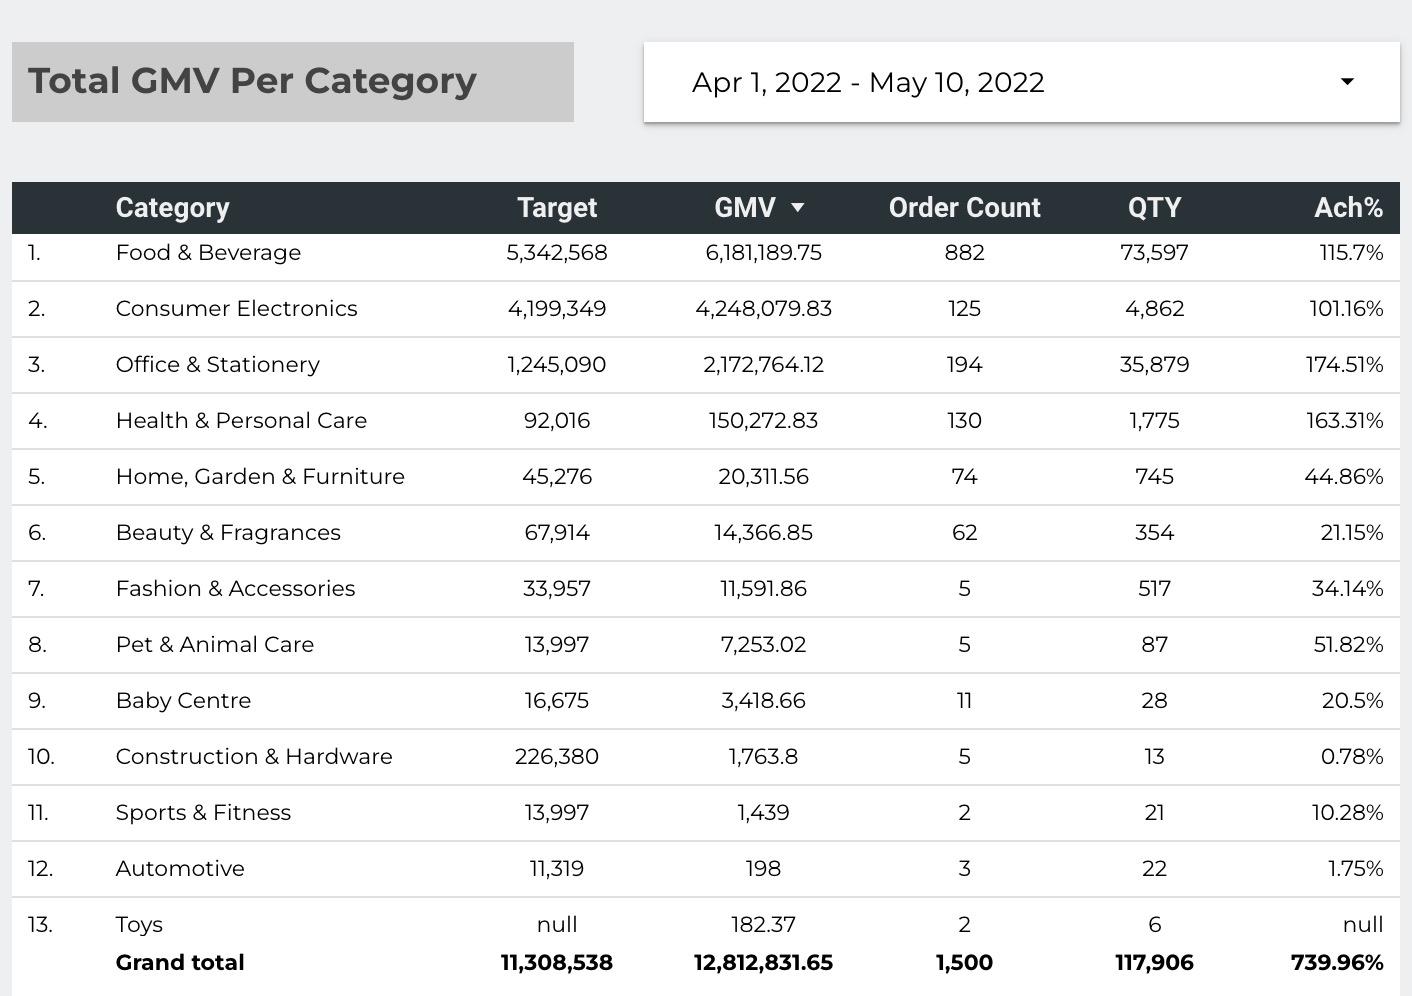Select the Fashion & Accessories row

point(235,589)
